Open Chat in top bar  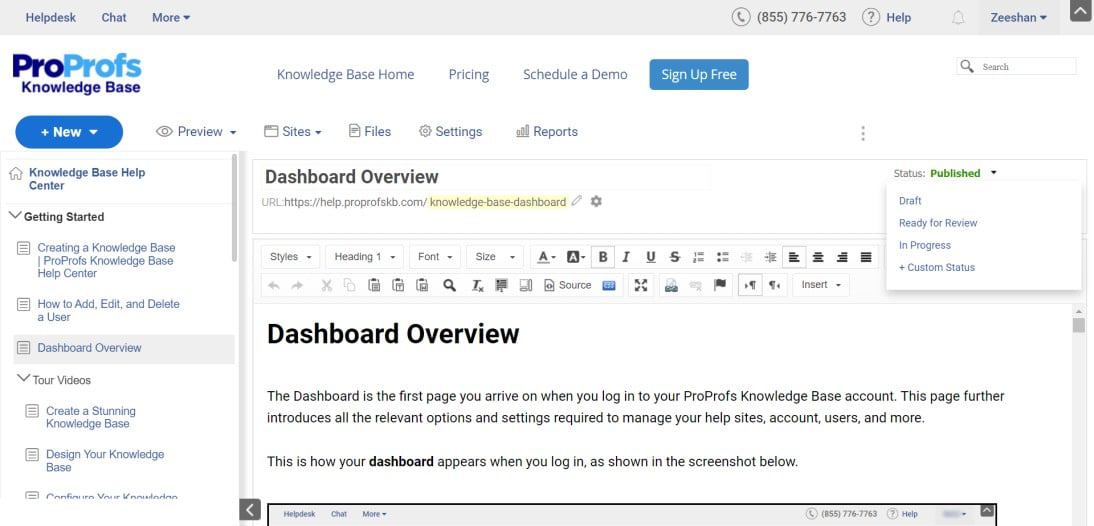pos(114,17)
